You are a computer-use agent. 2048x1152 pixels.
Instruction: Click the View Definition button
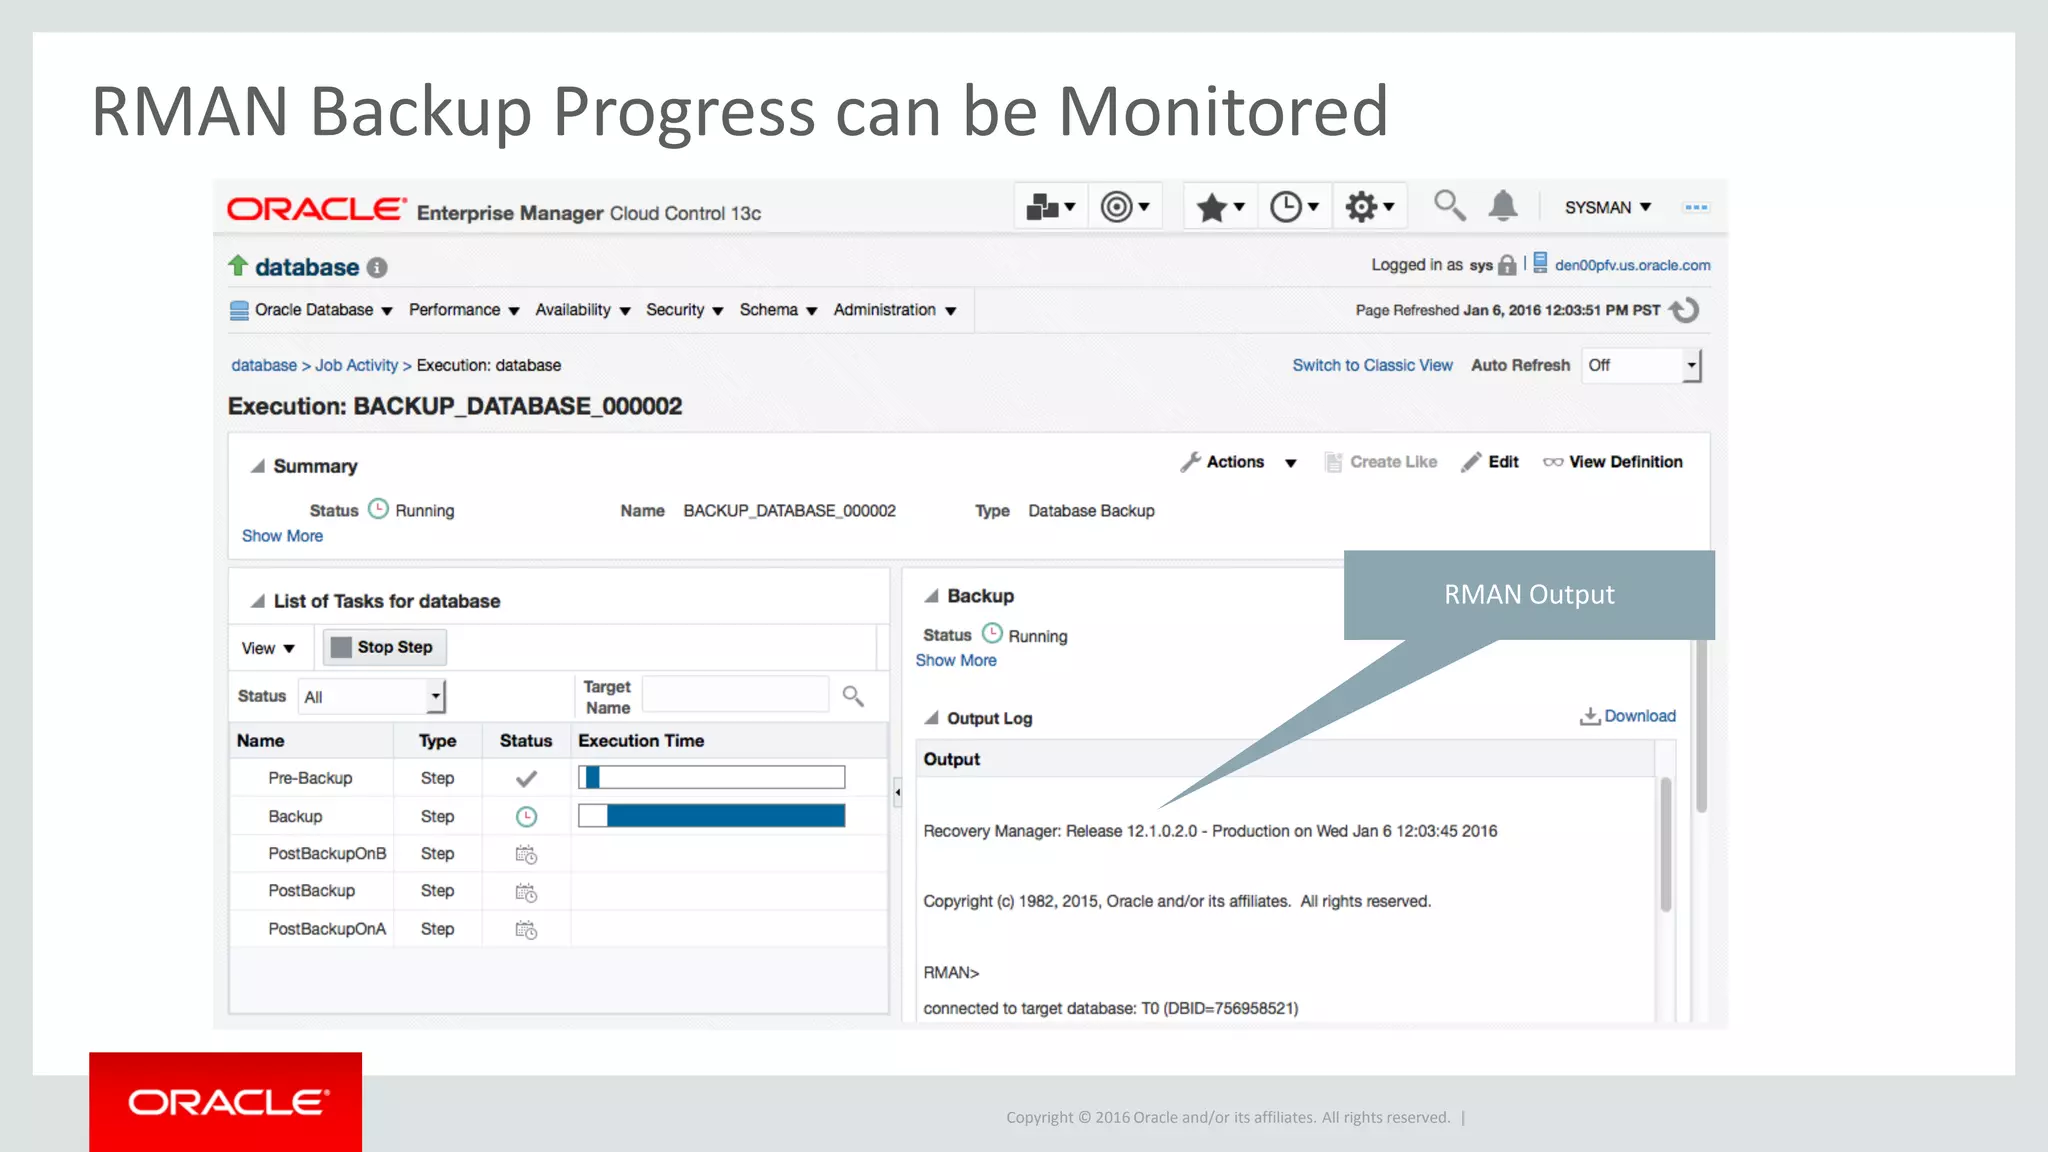coord(1613,462)
